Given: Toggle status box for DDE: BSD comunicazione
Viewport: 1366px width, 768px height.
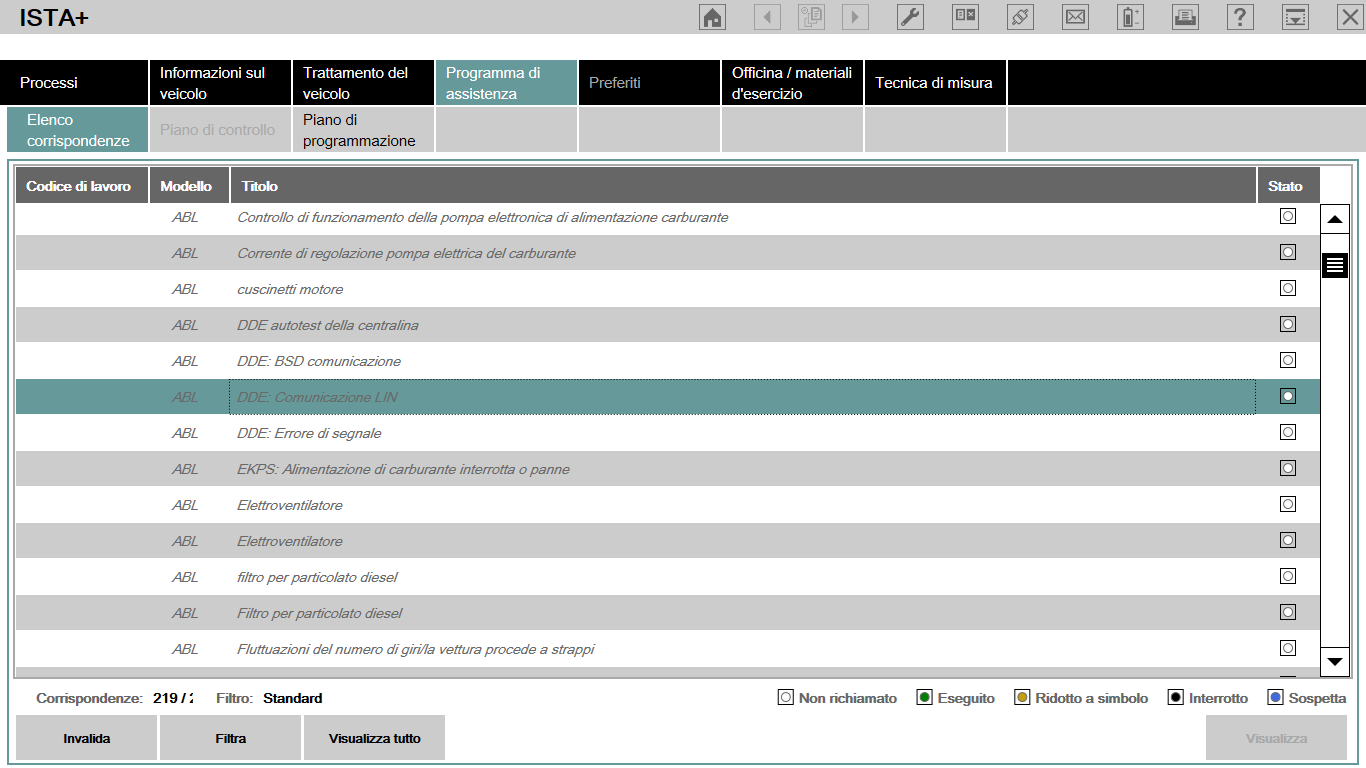Looking at the screenshot, I should coord(1288,360).
